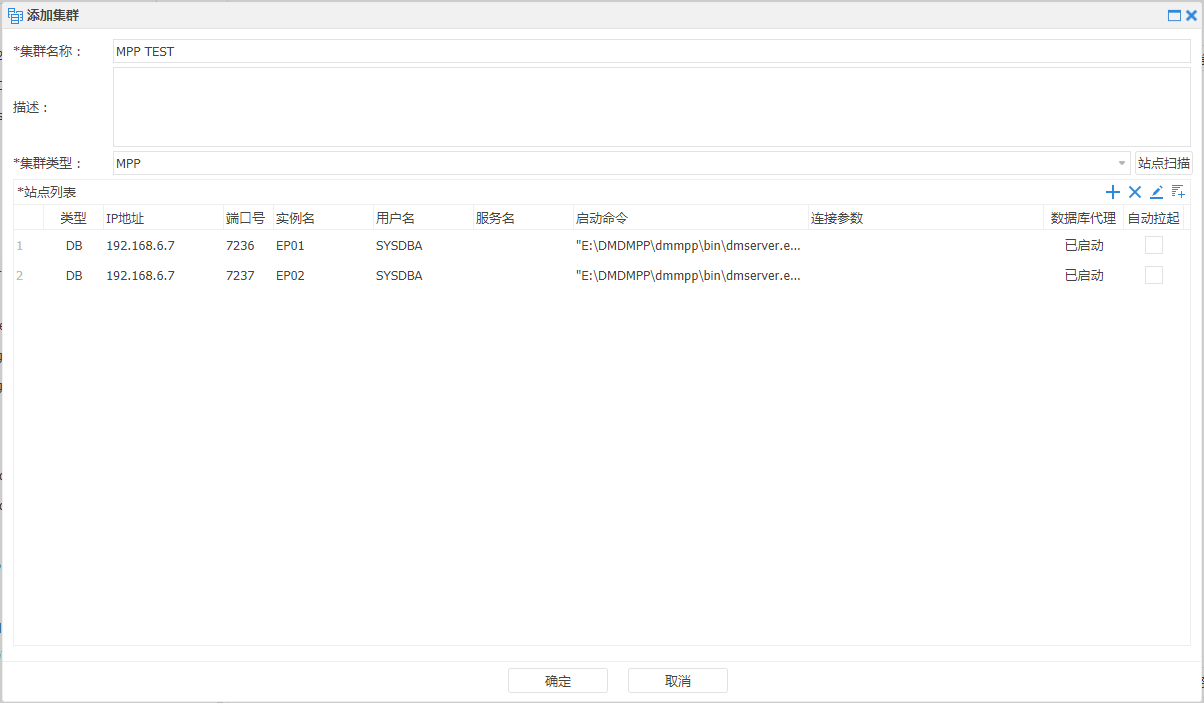Click the batch add sites icon
The height and width of the screenshot is (703, 1204).
(x=1178, y=192)
